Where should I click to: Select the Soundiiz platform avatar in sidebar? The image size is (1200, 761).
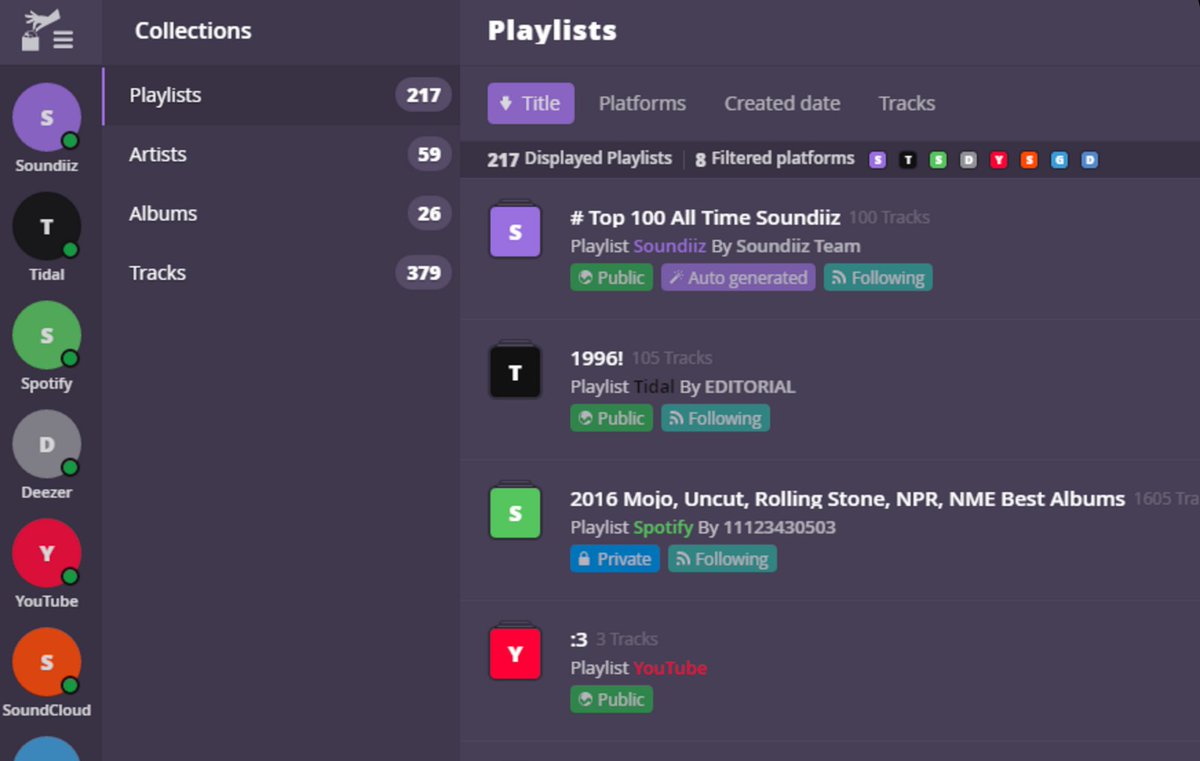(46, 118)
